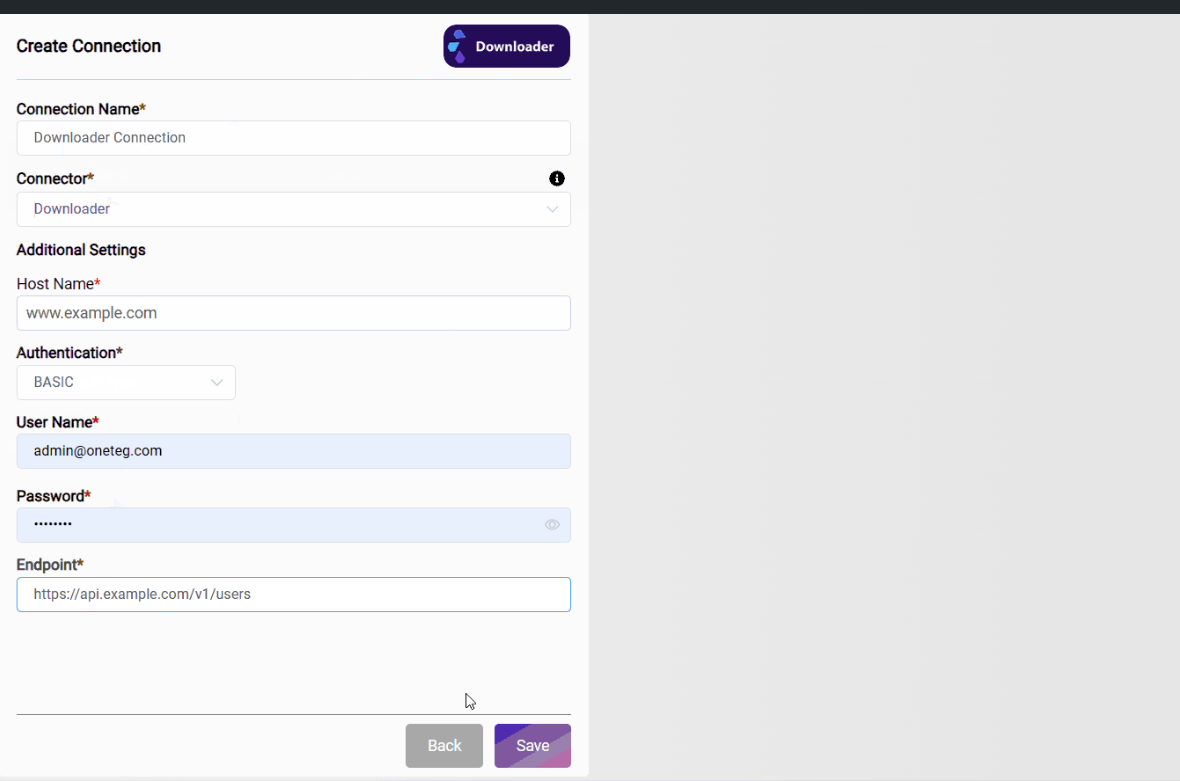
Task: Click the Connector info icon
Action: [x=556, y=178]
